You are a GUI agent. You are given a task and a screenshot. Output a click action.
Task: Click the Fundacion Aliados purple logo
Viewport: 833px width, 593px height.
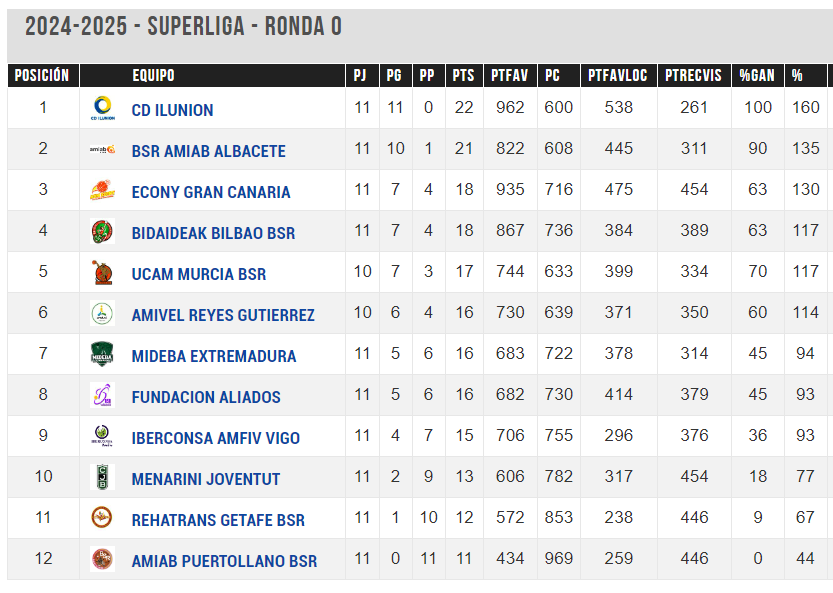click(x=103, y=395)
